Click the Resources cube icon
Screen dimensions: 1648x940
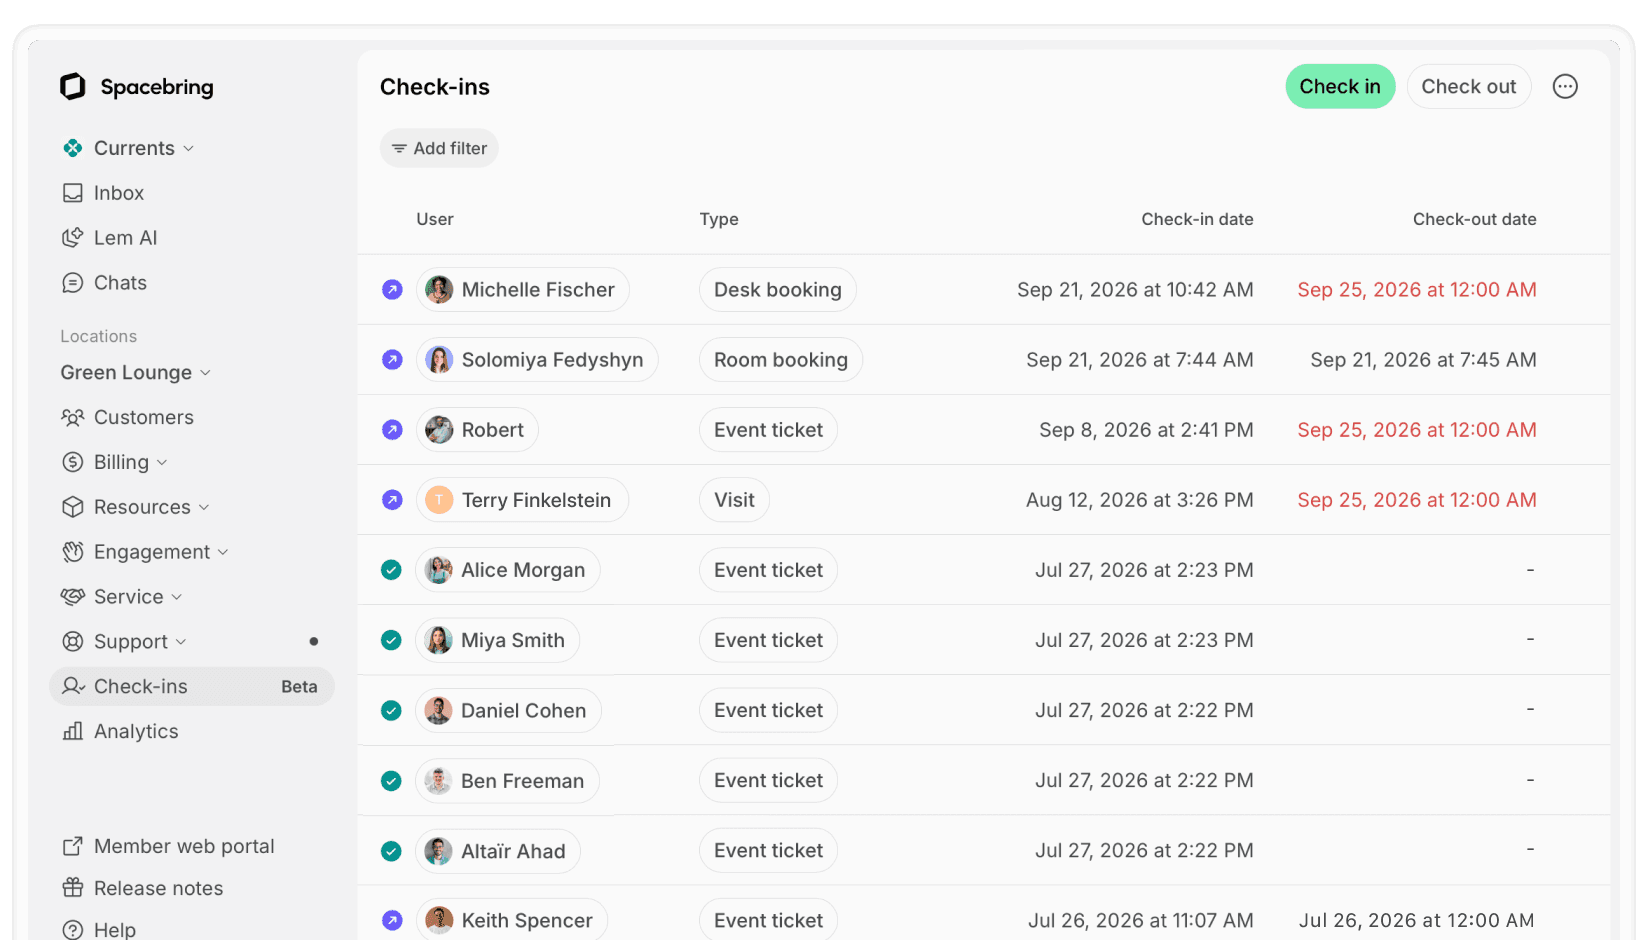pyautogui.click(x=72, y=507)
